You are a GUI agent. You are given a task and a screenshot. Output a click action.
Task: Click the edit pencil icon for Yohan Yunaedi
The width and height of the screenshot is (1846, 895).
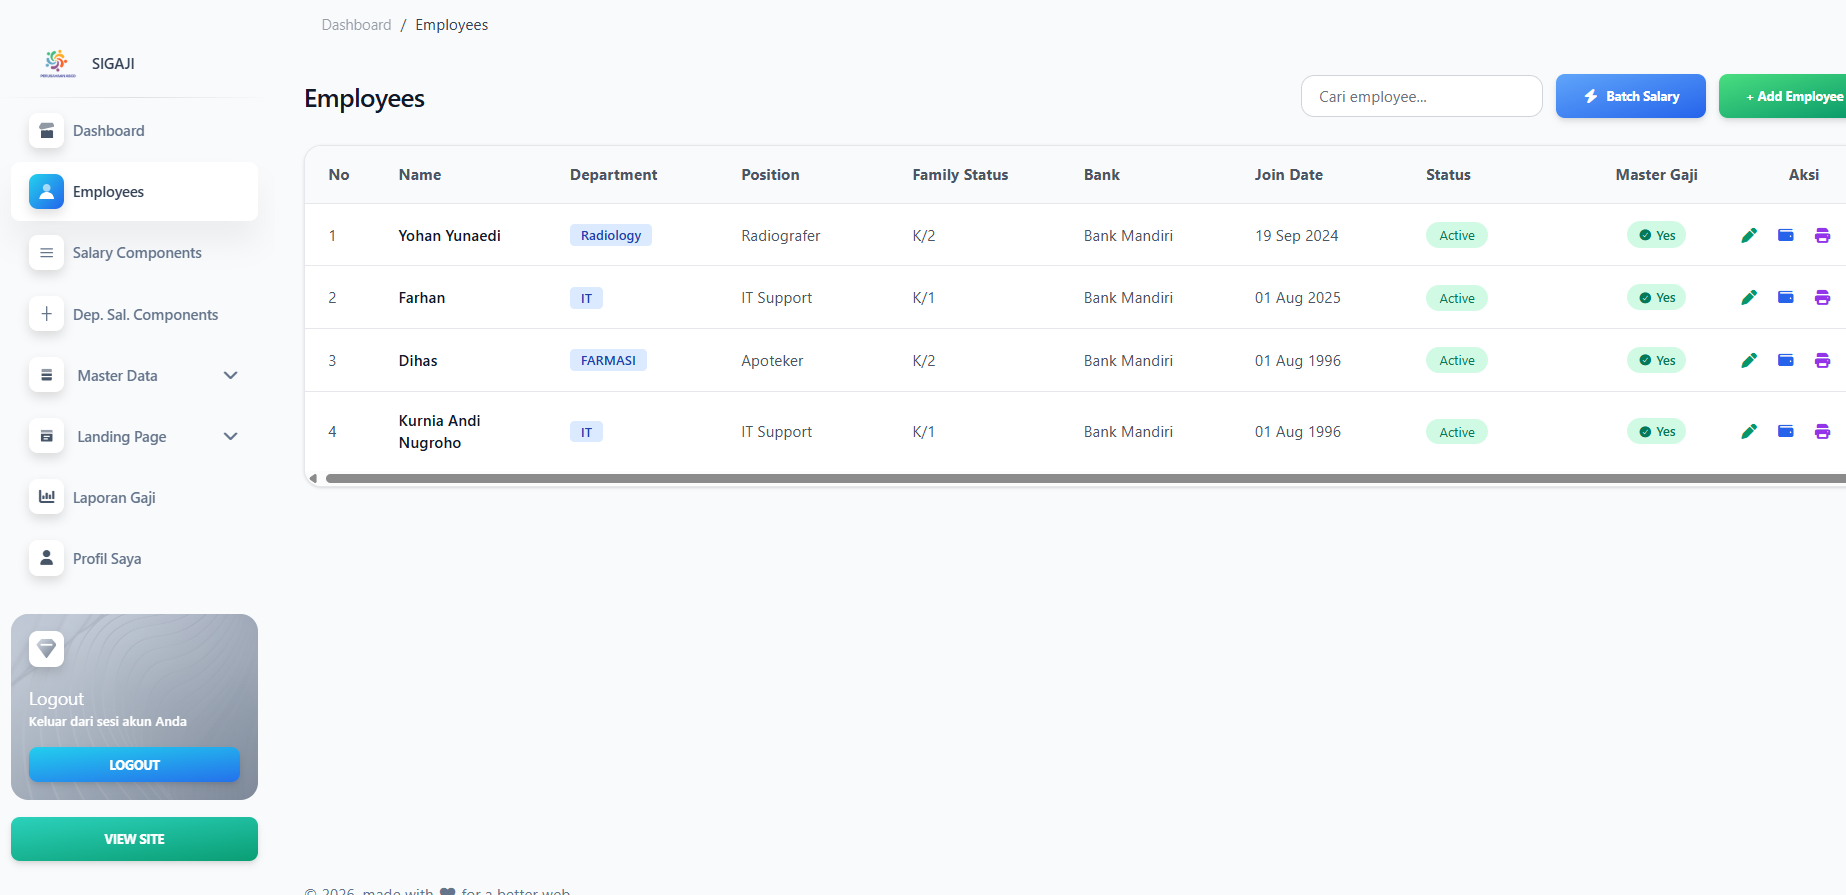(x=1749, y=236)
